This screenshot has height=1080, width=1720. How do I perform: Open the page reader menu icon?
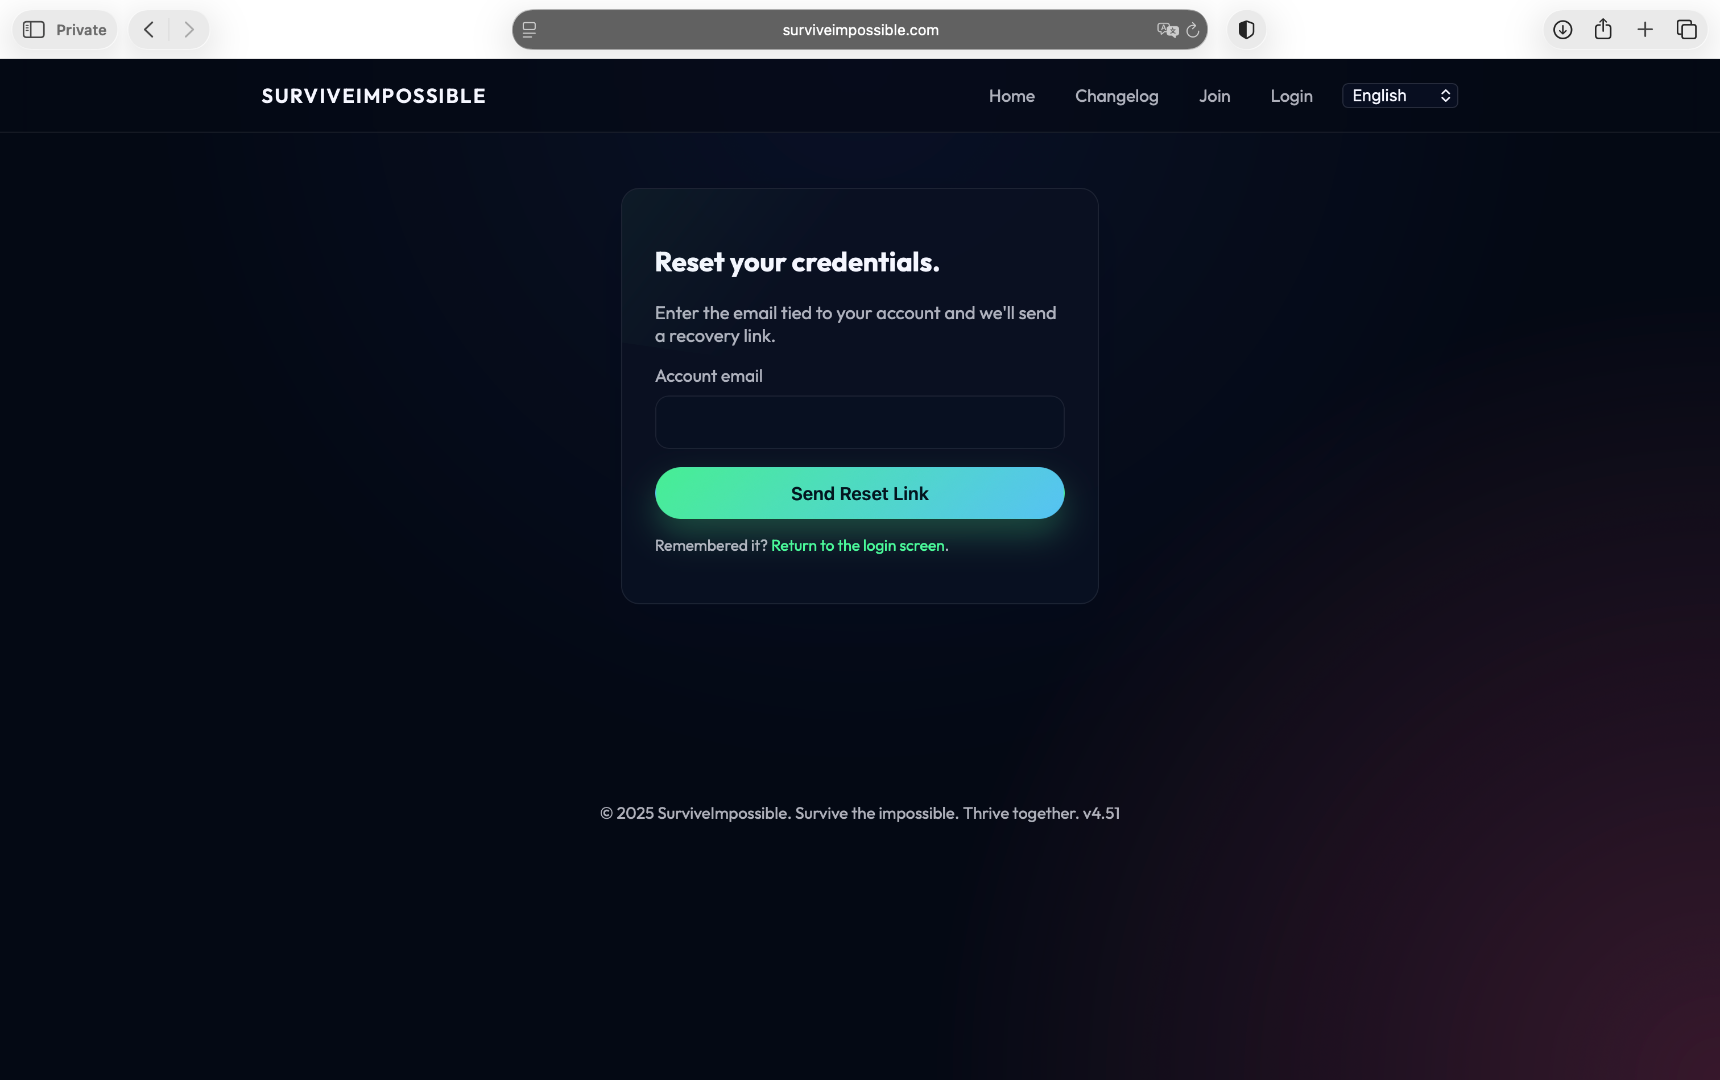[530, 30]
